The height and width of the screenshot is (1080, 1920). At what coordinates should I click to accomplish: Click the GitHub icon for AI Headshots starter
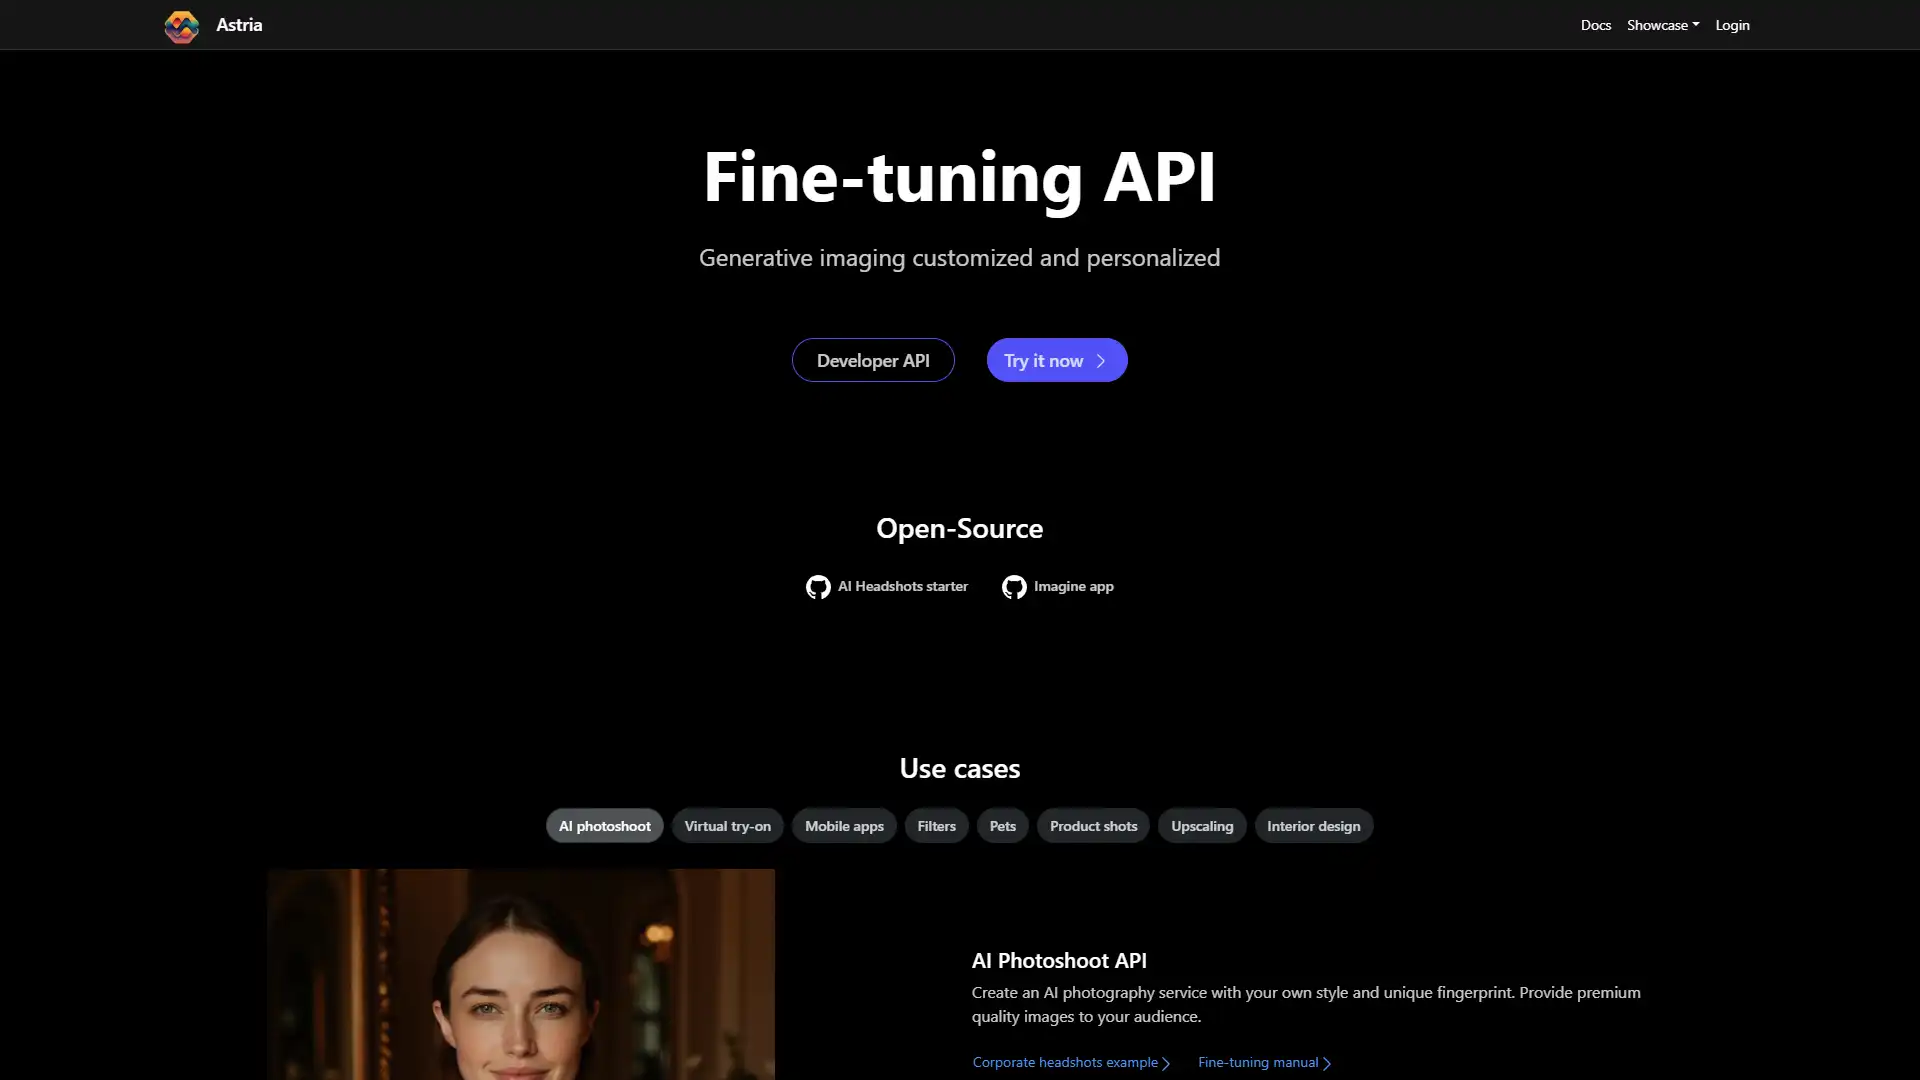818,585
